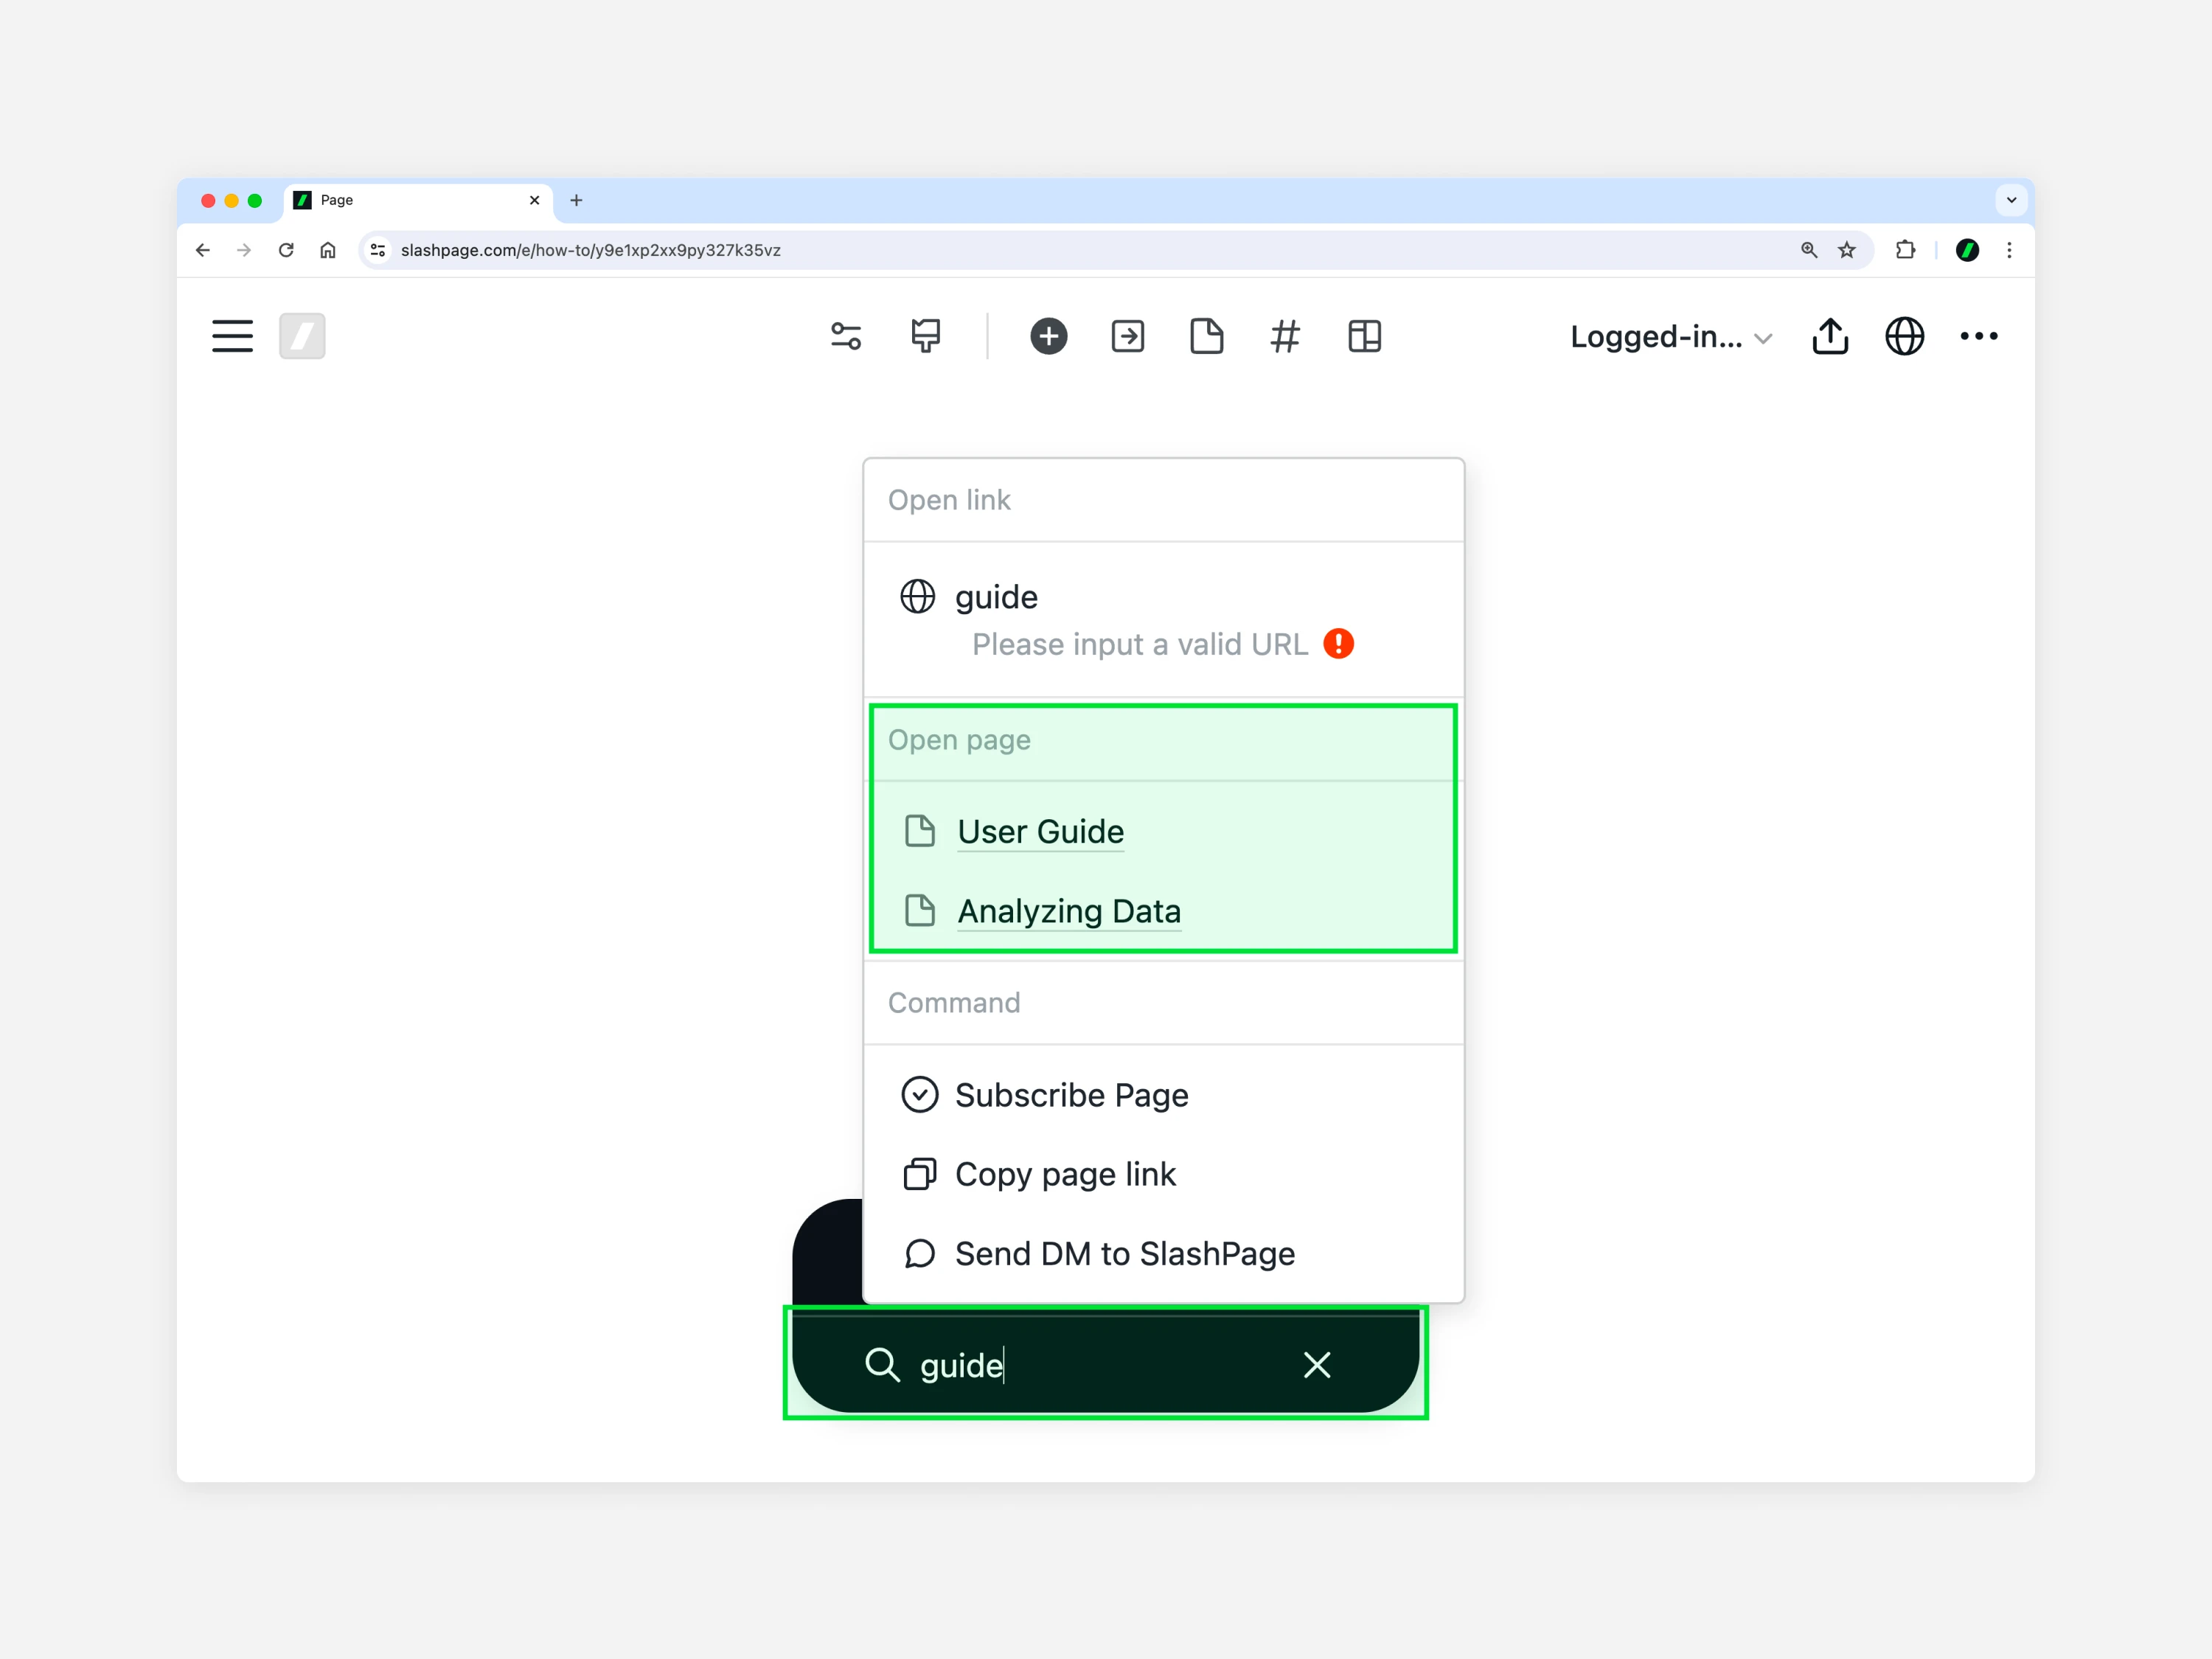Click the share upload icon

tap(1830, 336)
